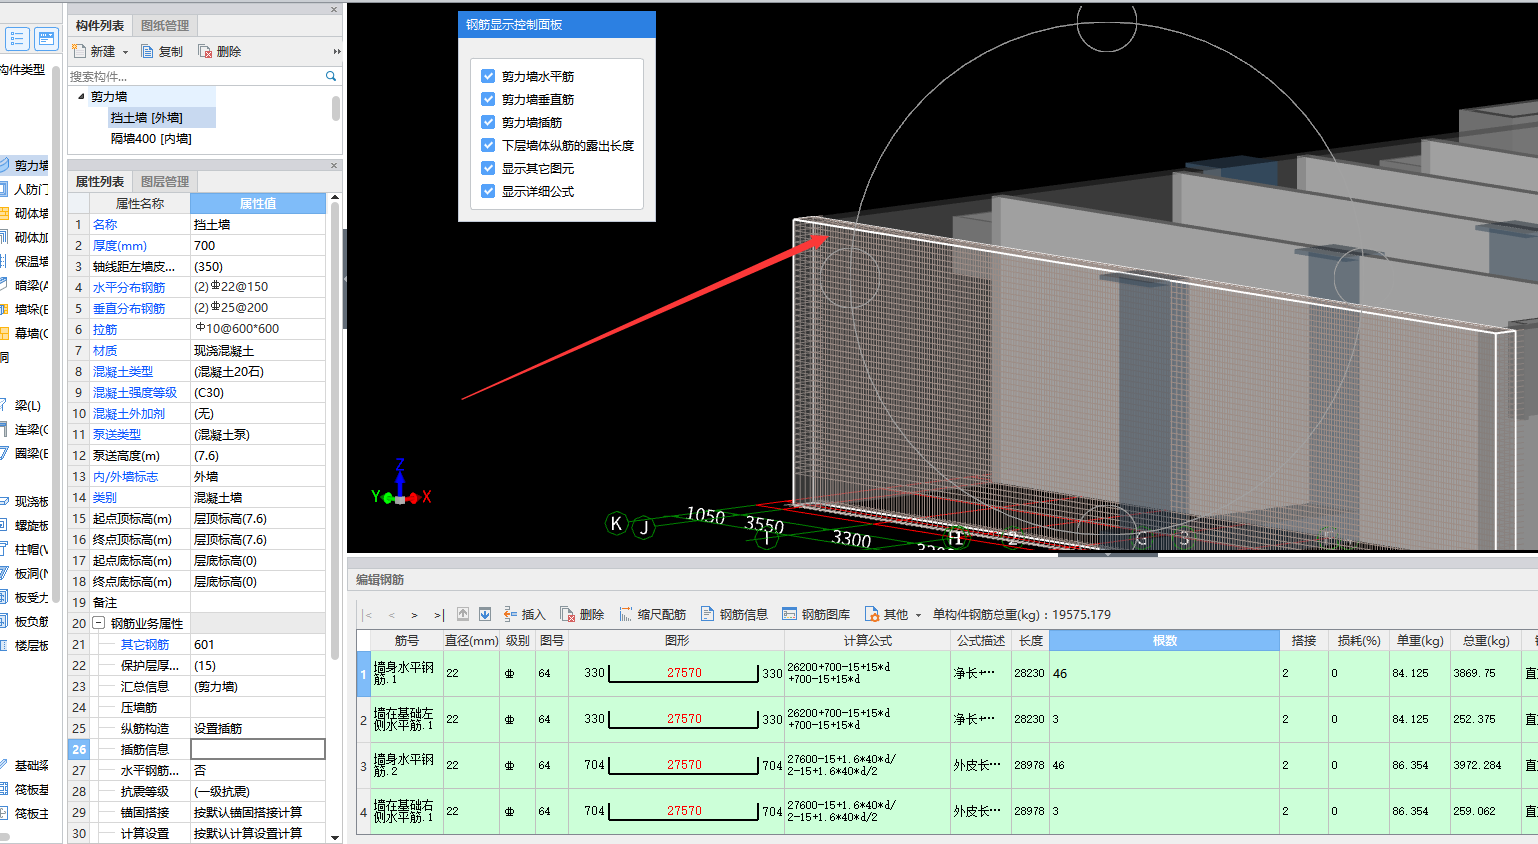Select 柱帽 in component type sidebar
The height and width of the screenshot is (844, 1538).
(x=25, y=549)
